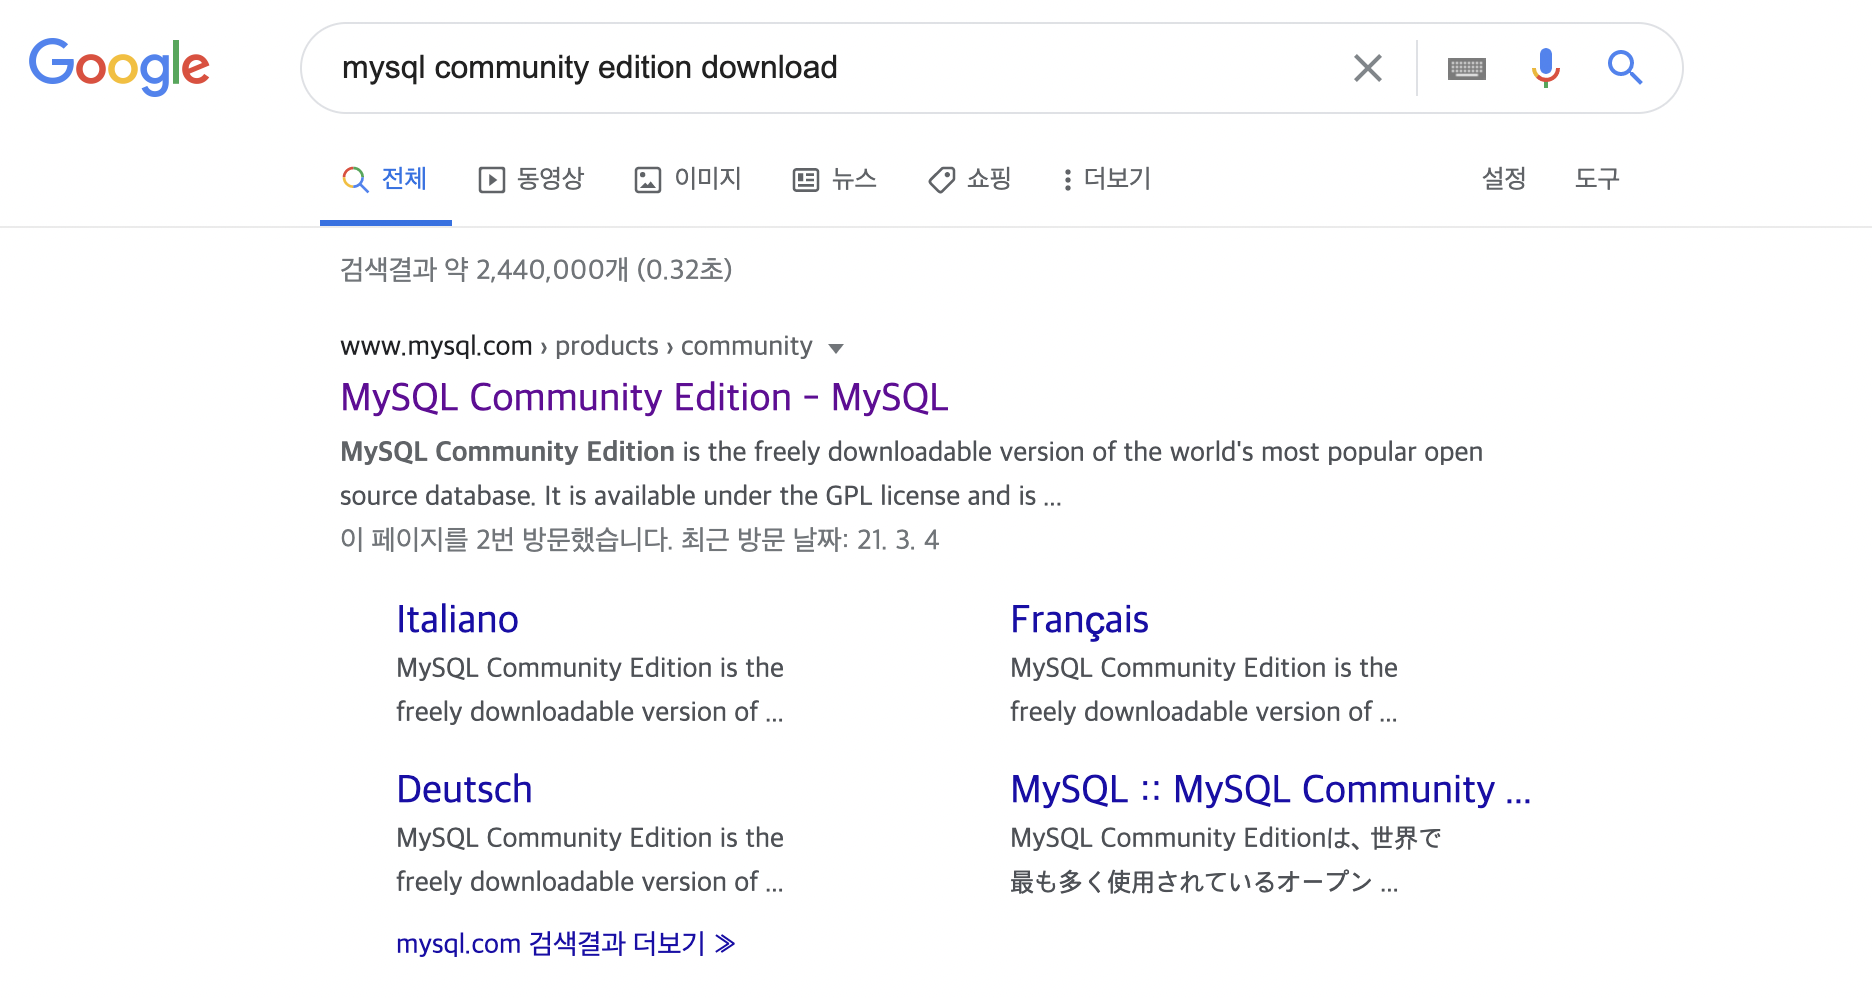
Task: Open the 'MySQL :: MySQL Community ...' sitelink
Action: click(x=1270, y=789)
